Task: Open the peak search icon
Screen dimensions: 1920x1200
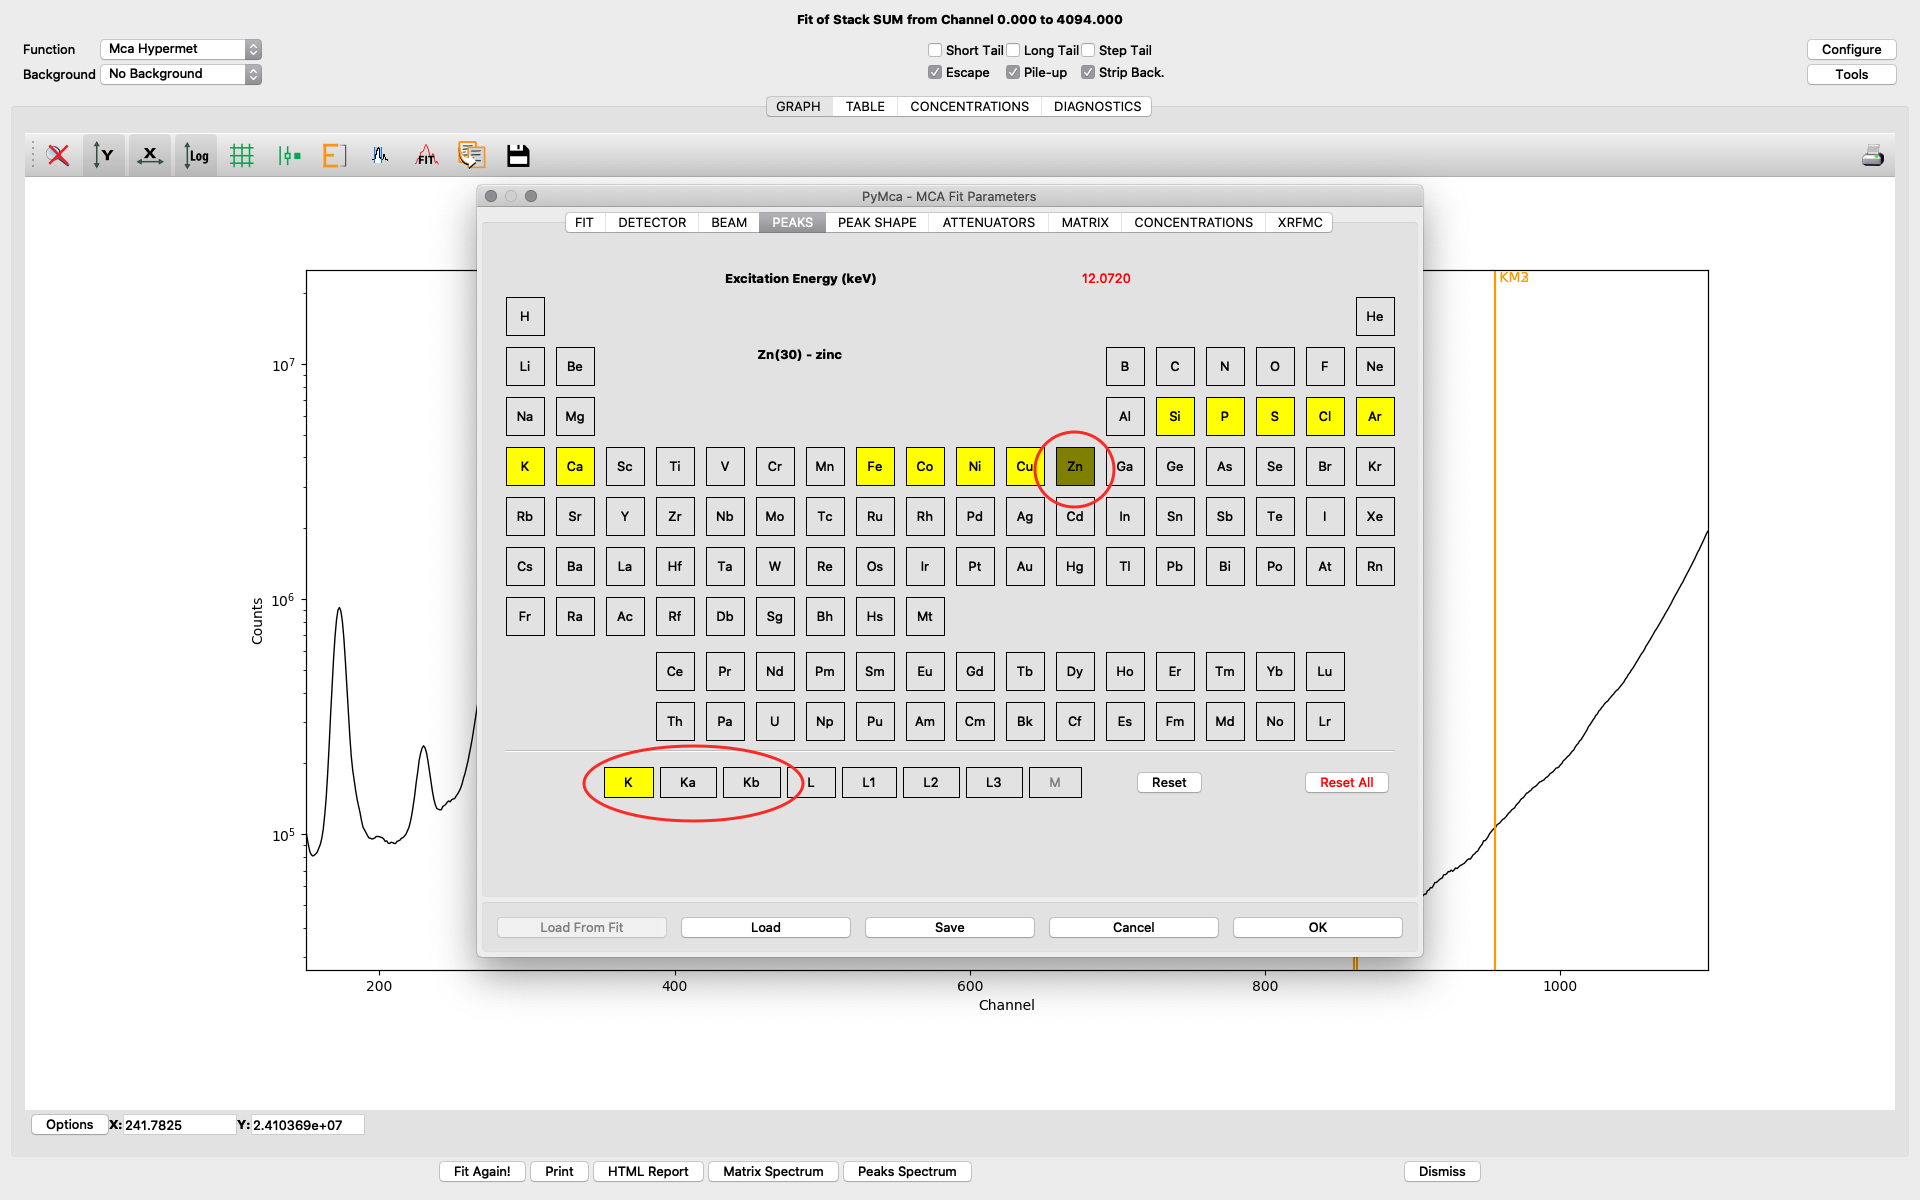Action: [380, 155]
